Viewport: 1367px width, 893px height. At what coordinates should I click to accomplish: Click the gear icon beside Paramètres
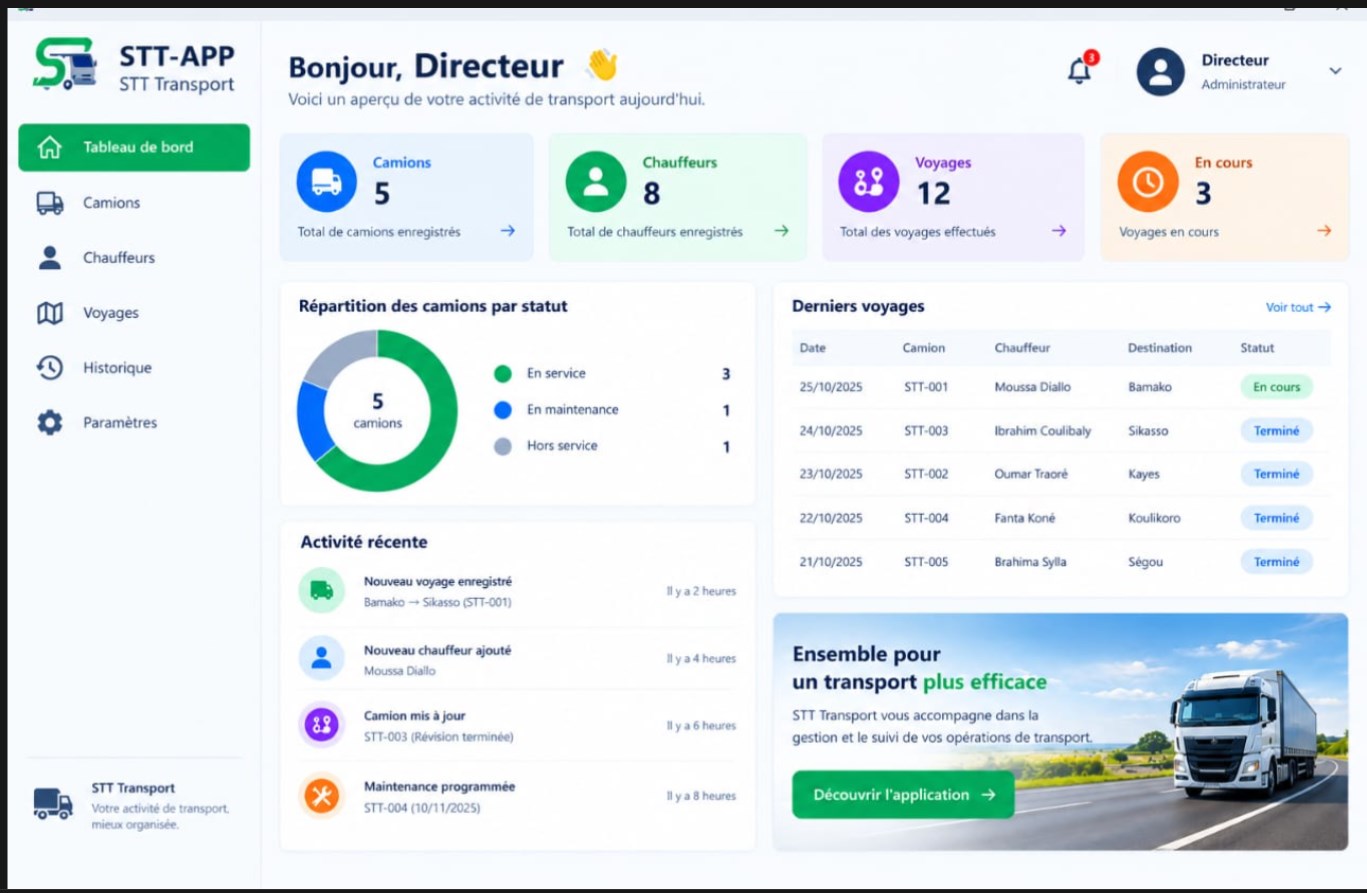49,423
